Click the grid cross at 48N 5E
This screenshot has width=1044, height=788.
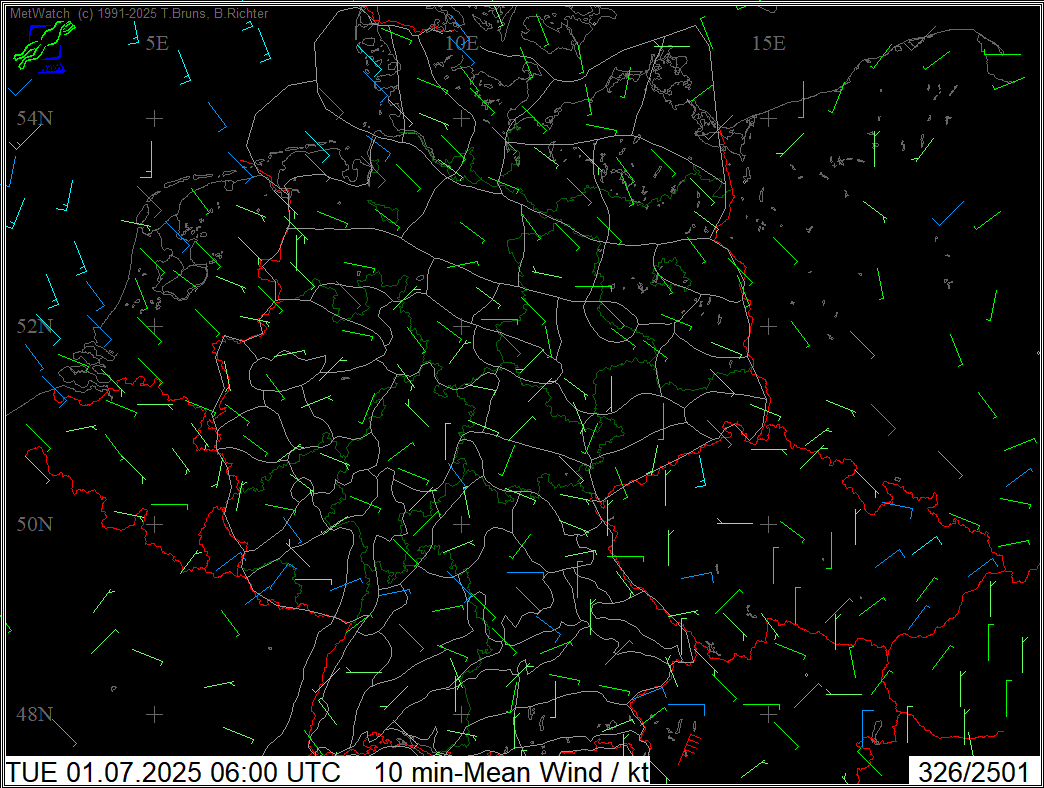(x=154, y=714)
